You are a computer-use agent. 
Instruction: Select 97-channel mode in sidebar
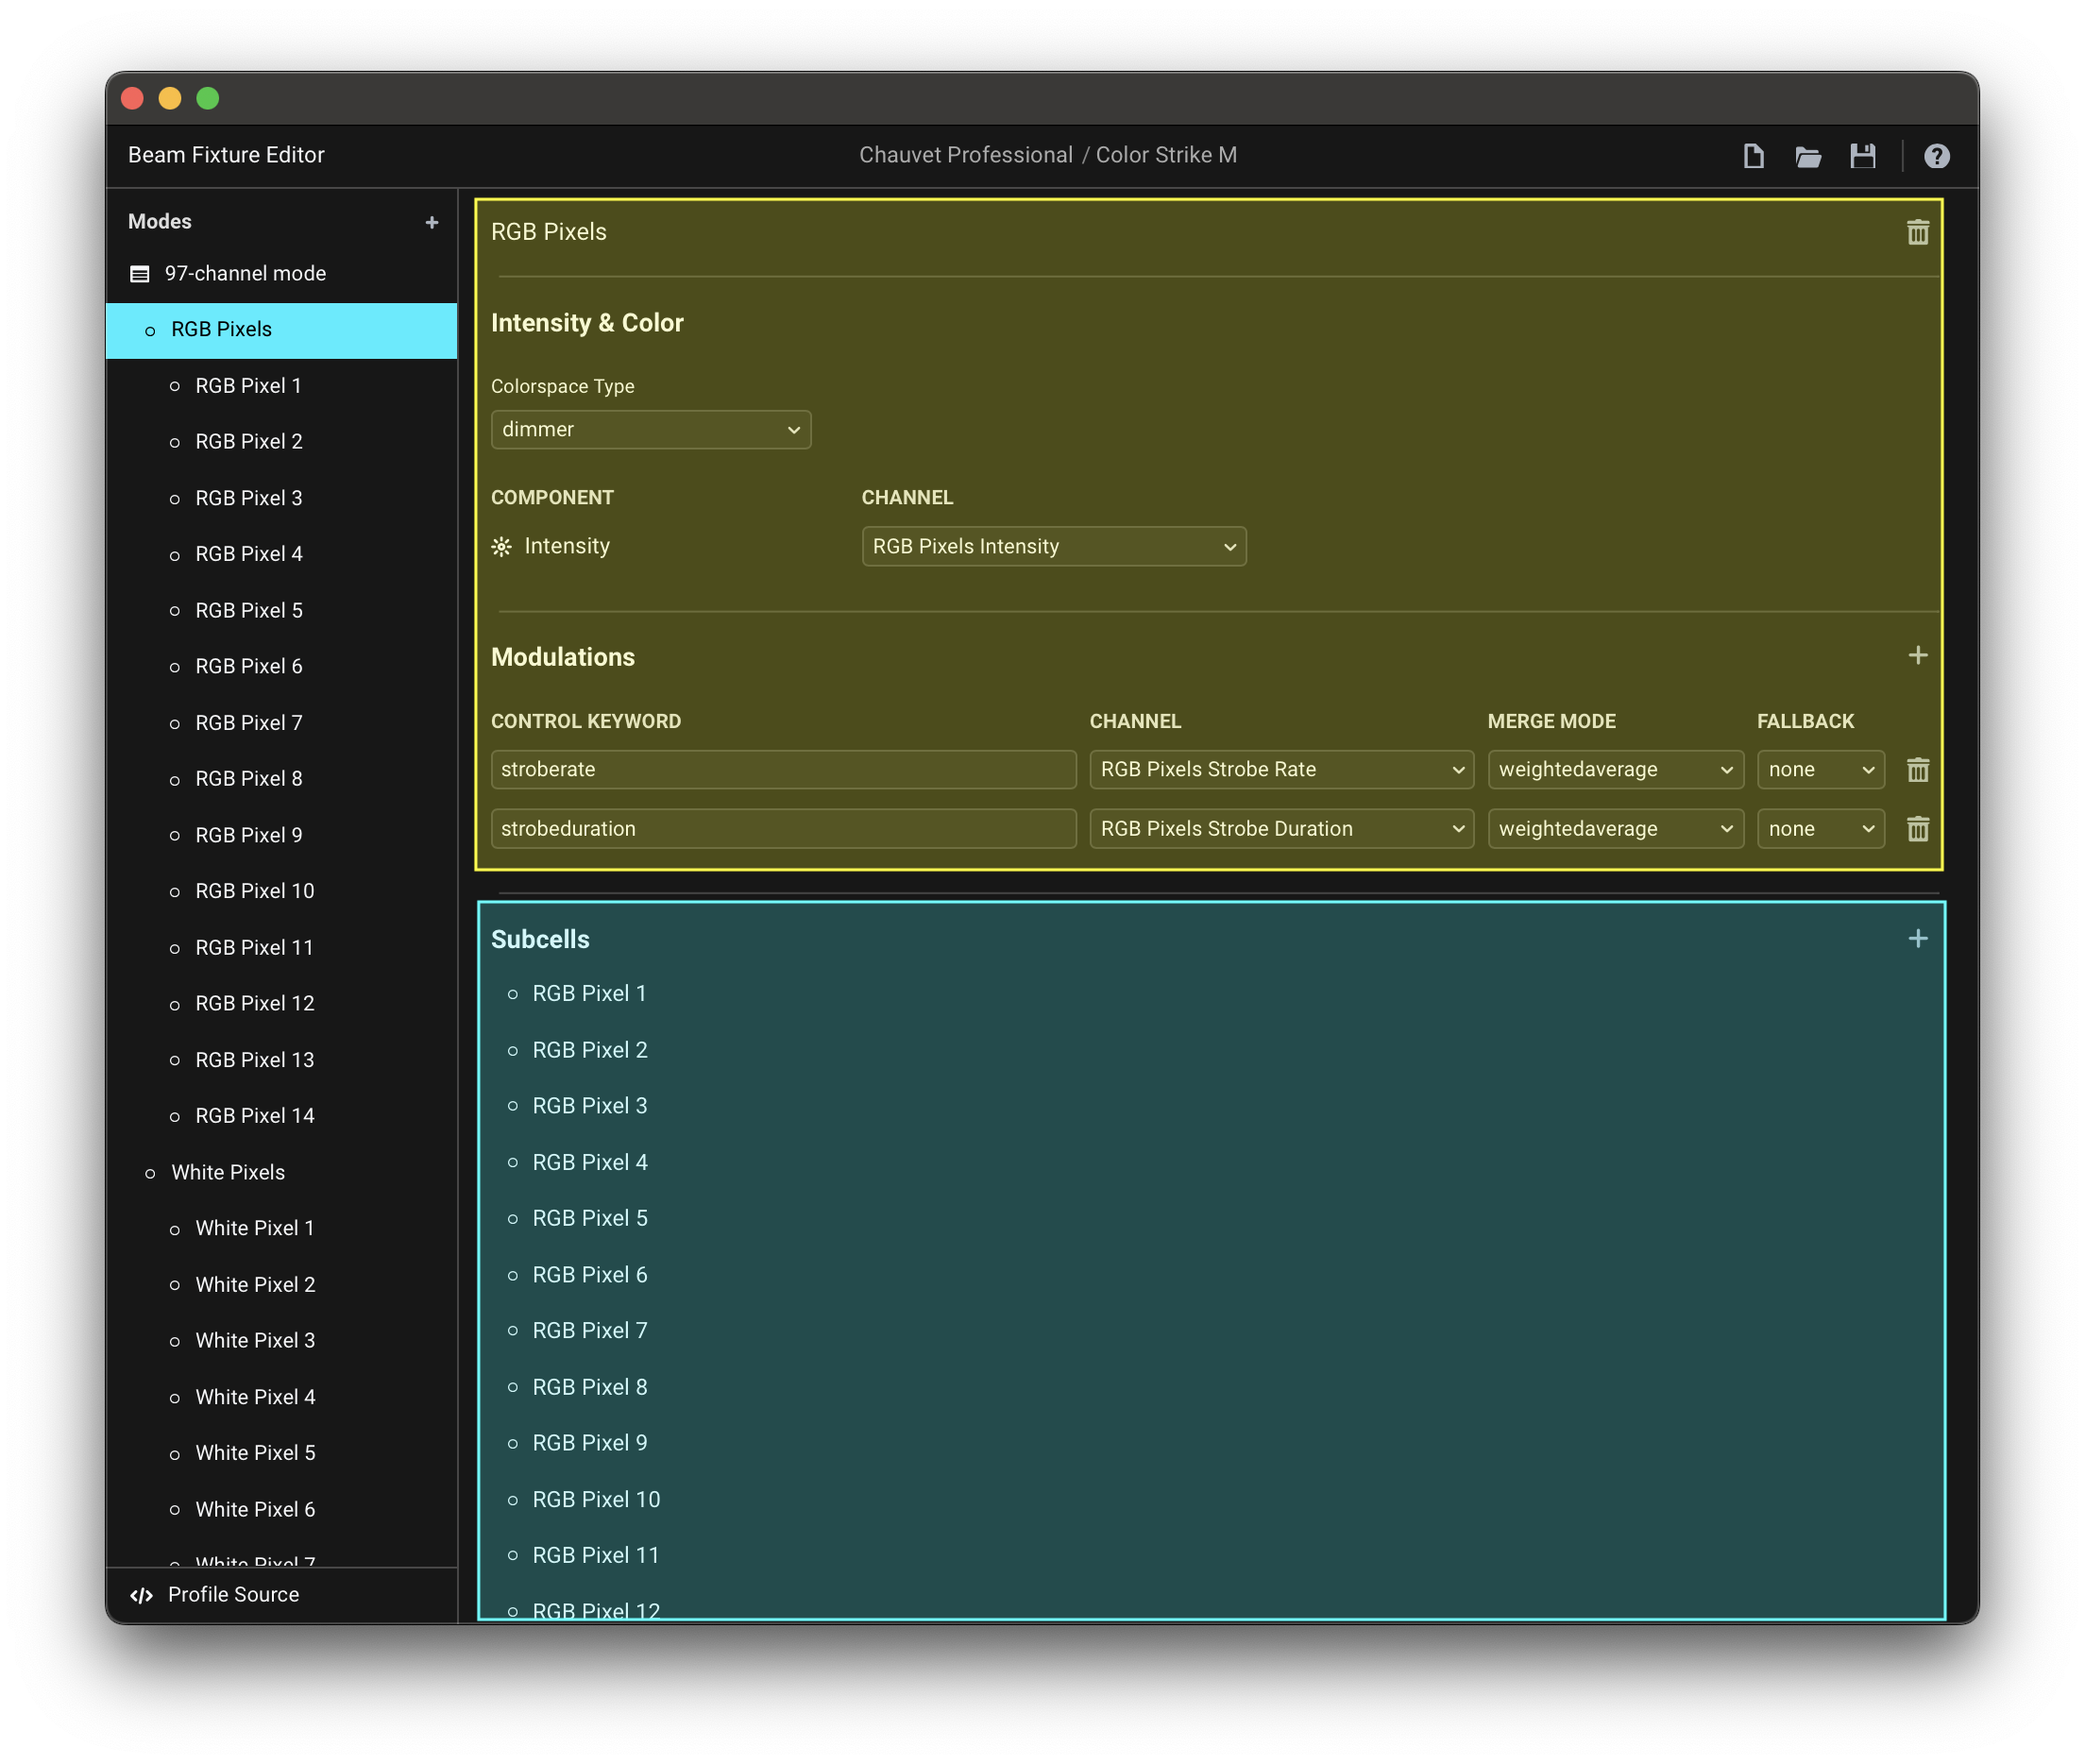pos(282,274)
